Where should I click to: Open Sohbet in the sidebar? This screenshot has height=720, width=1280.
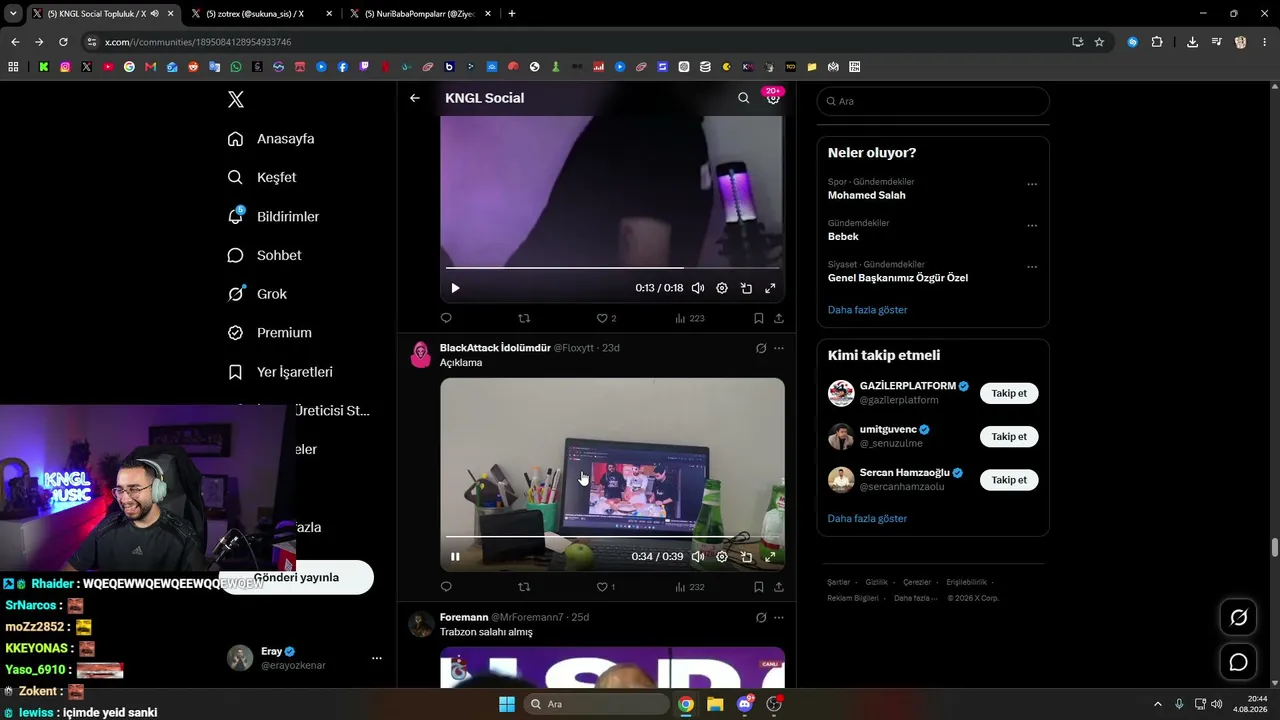tap(264, 255)
